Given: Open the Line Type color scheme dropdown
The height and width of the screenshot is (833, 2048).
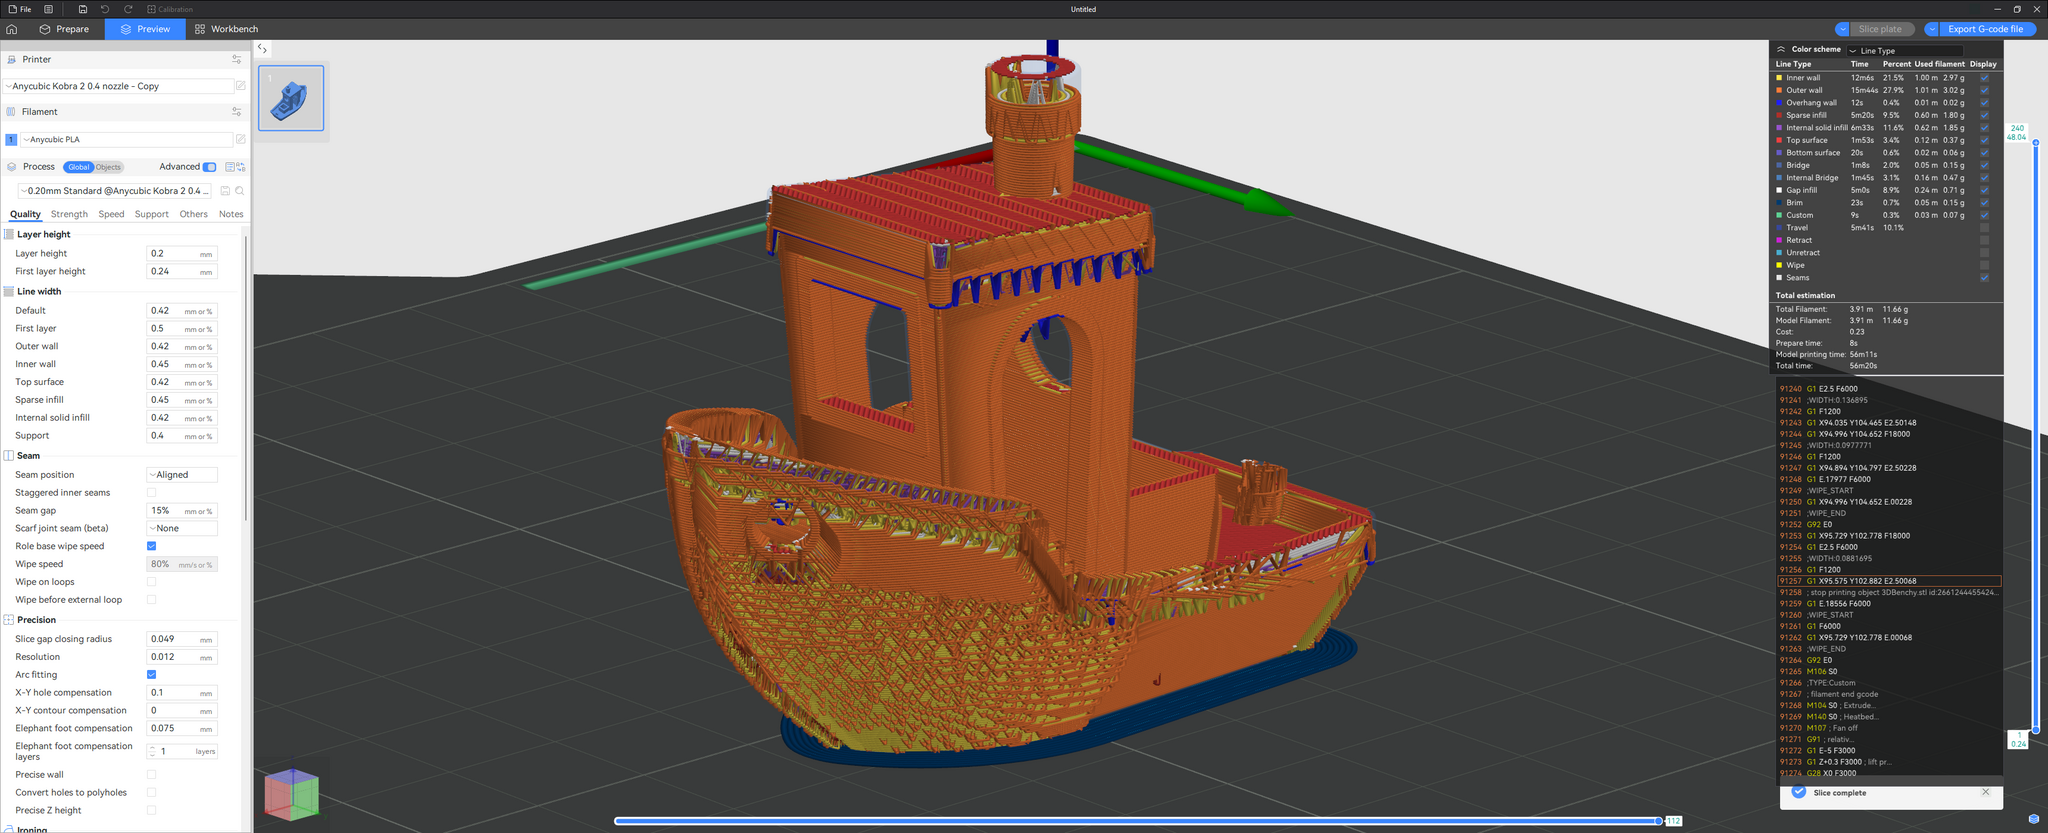Looking at the screenshot, I should click(1905, 50).
